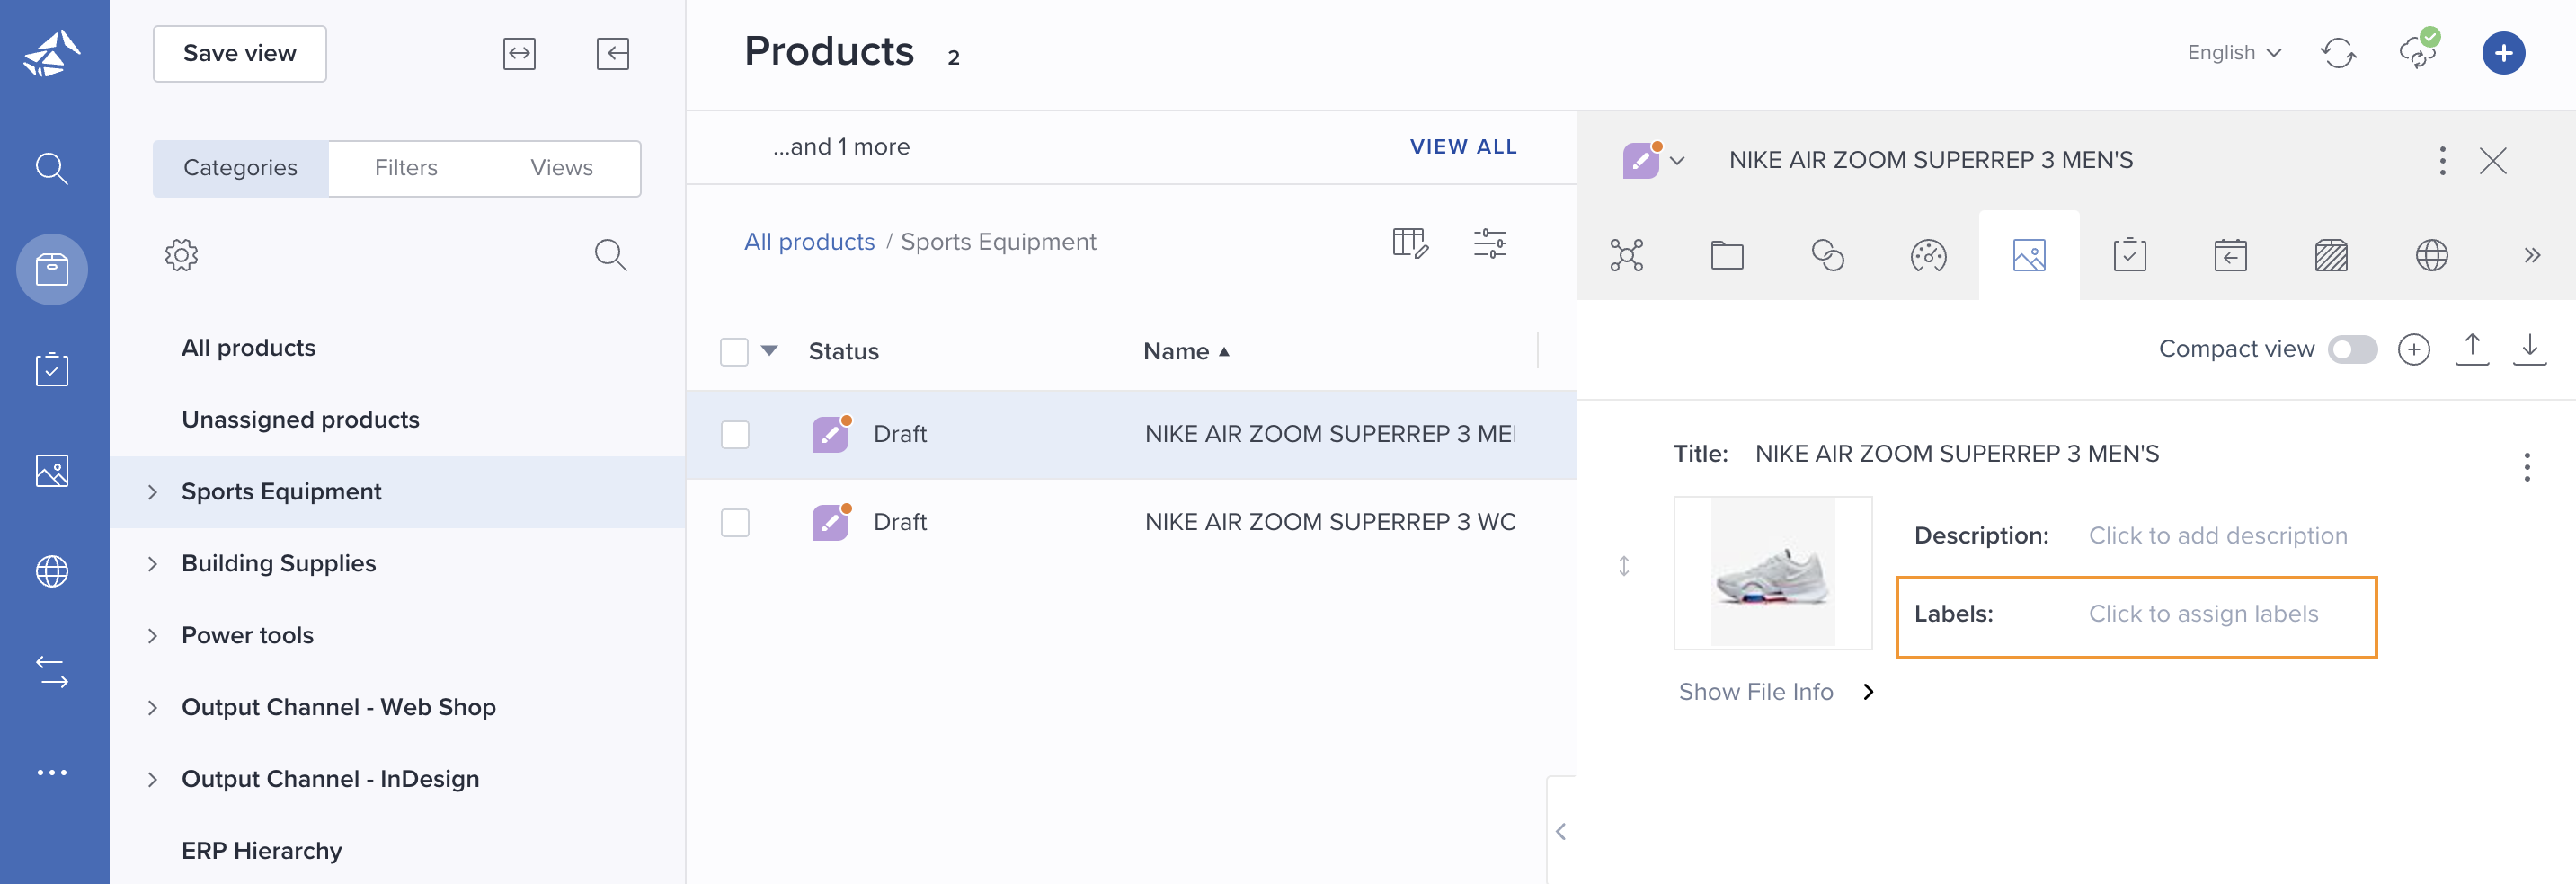Open the search icon in left navigation bar
This screenshot has height=884, width=2576.
point(52,168)
